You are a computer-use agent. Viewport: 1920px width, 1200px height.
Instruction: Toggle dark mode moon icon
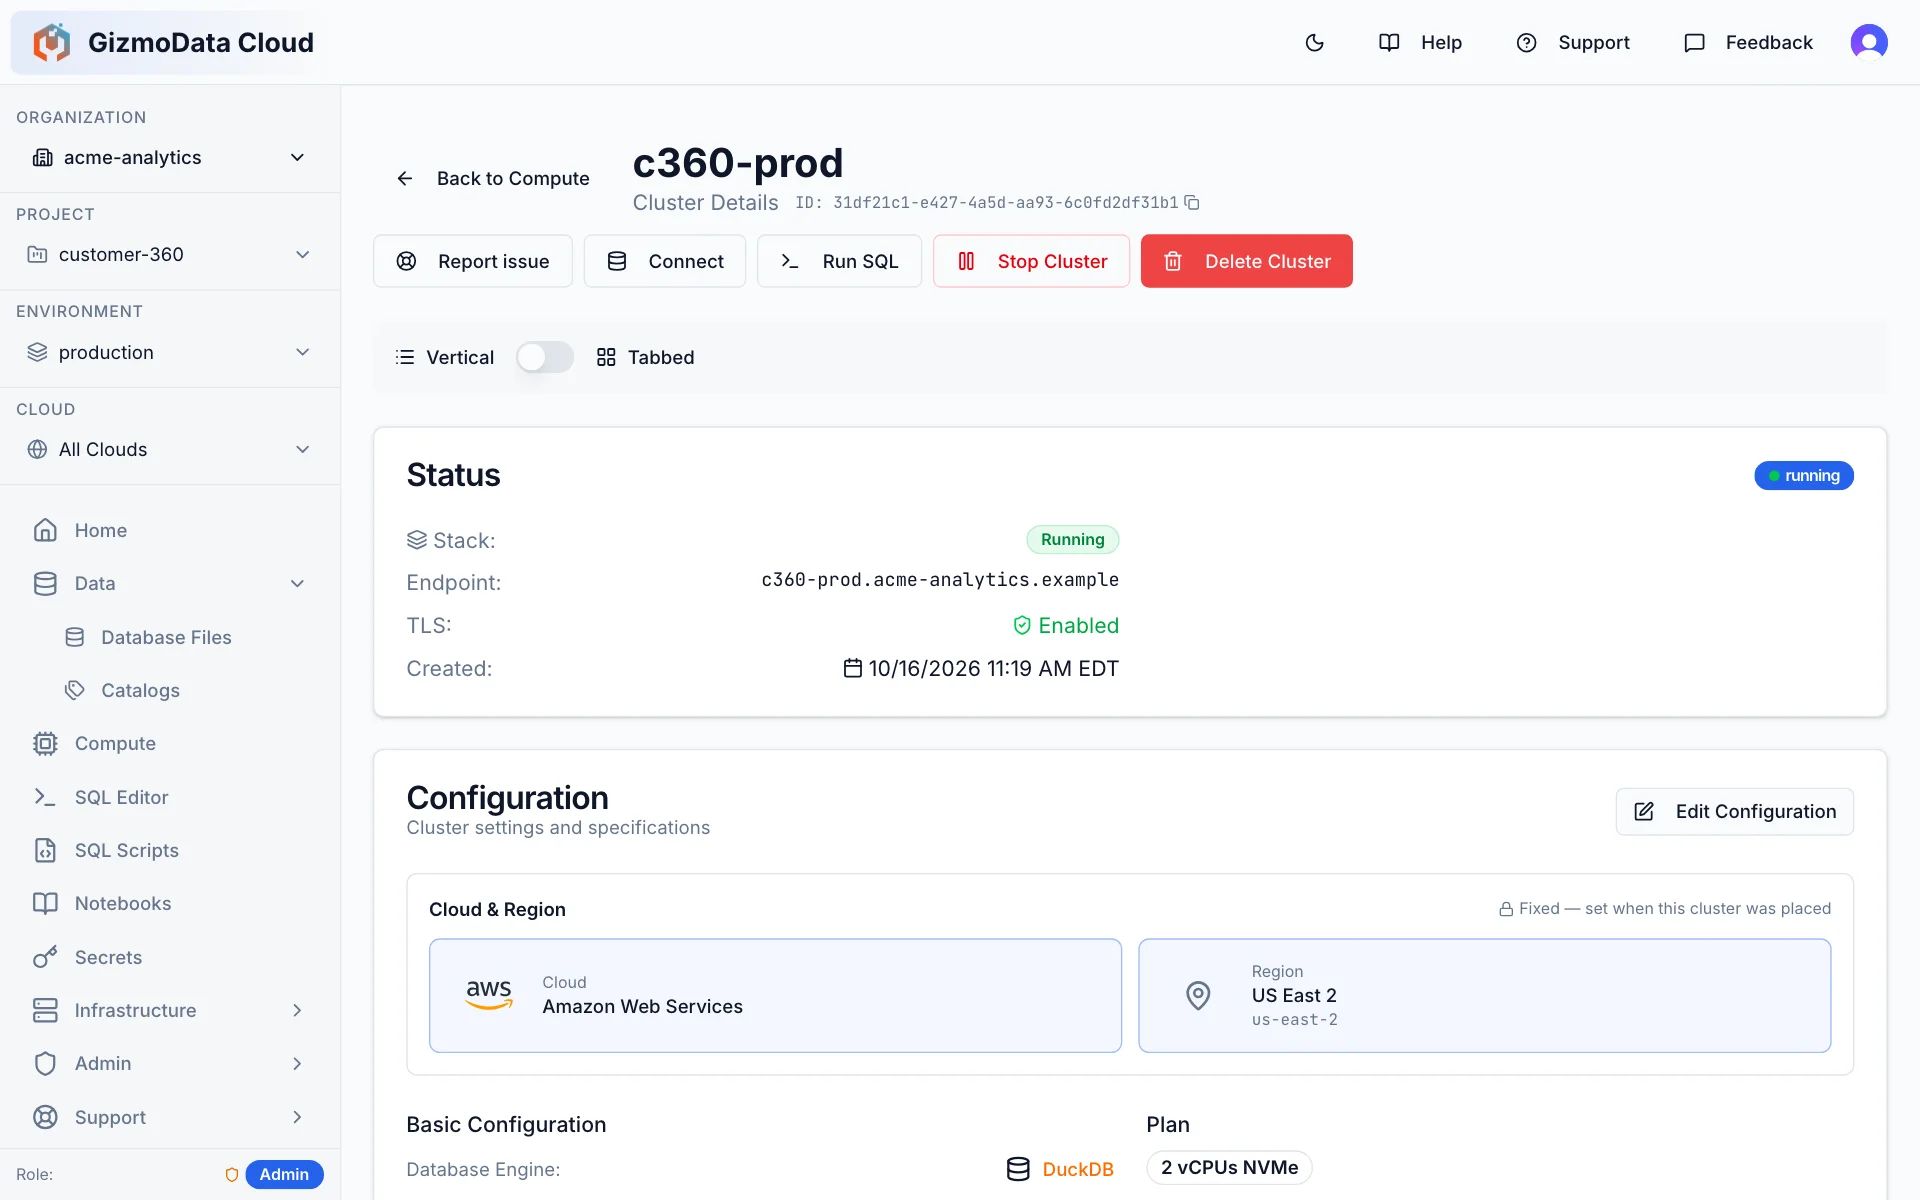[1314, 42]
